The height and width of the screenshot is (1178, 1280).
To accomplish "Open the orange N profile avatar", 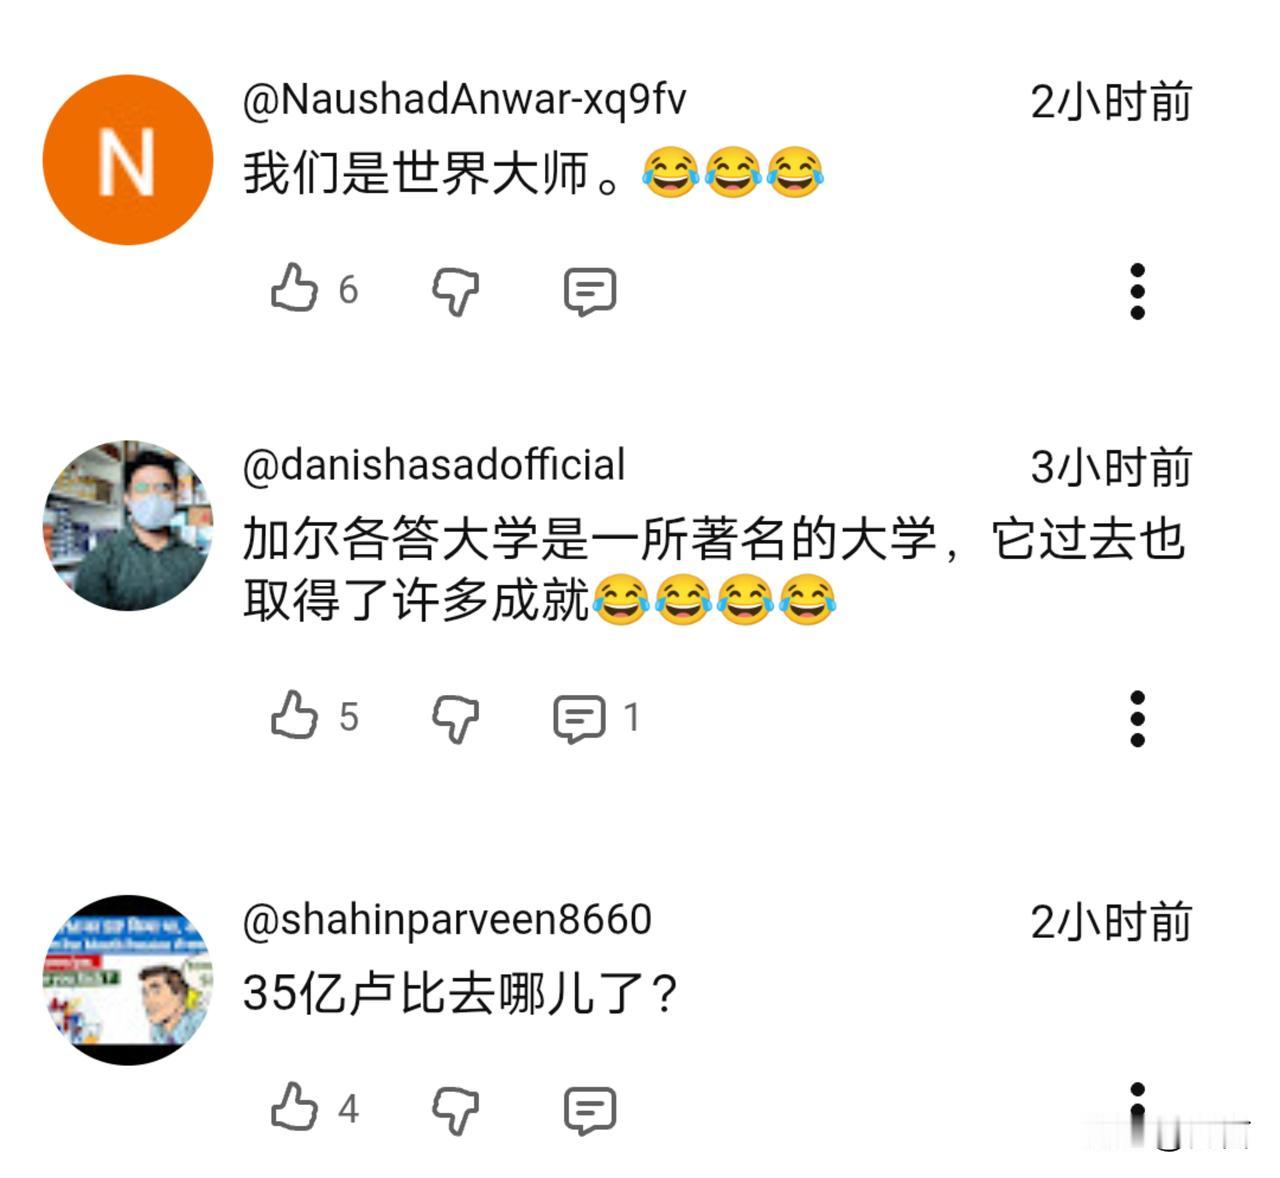I will point(128,160).
